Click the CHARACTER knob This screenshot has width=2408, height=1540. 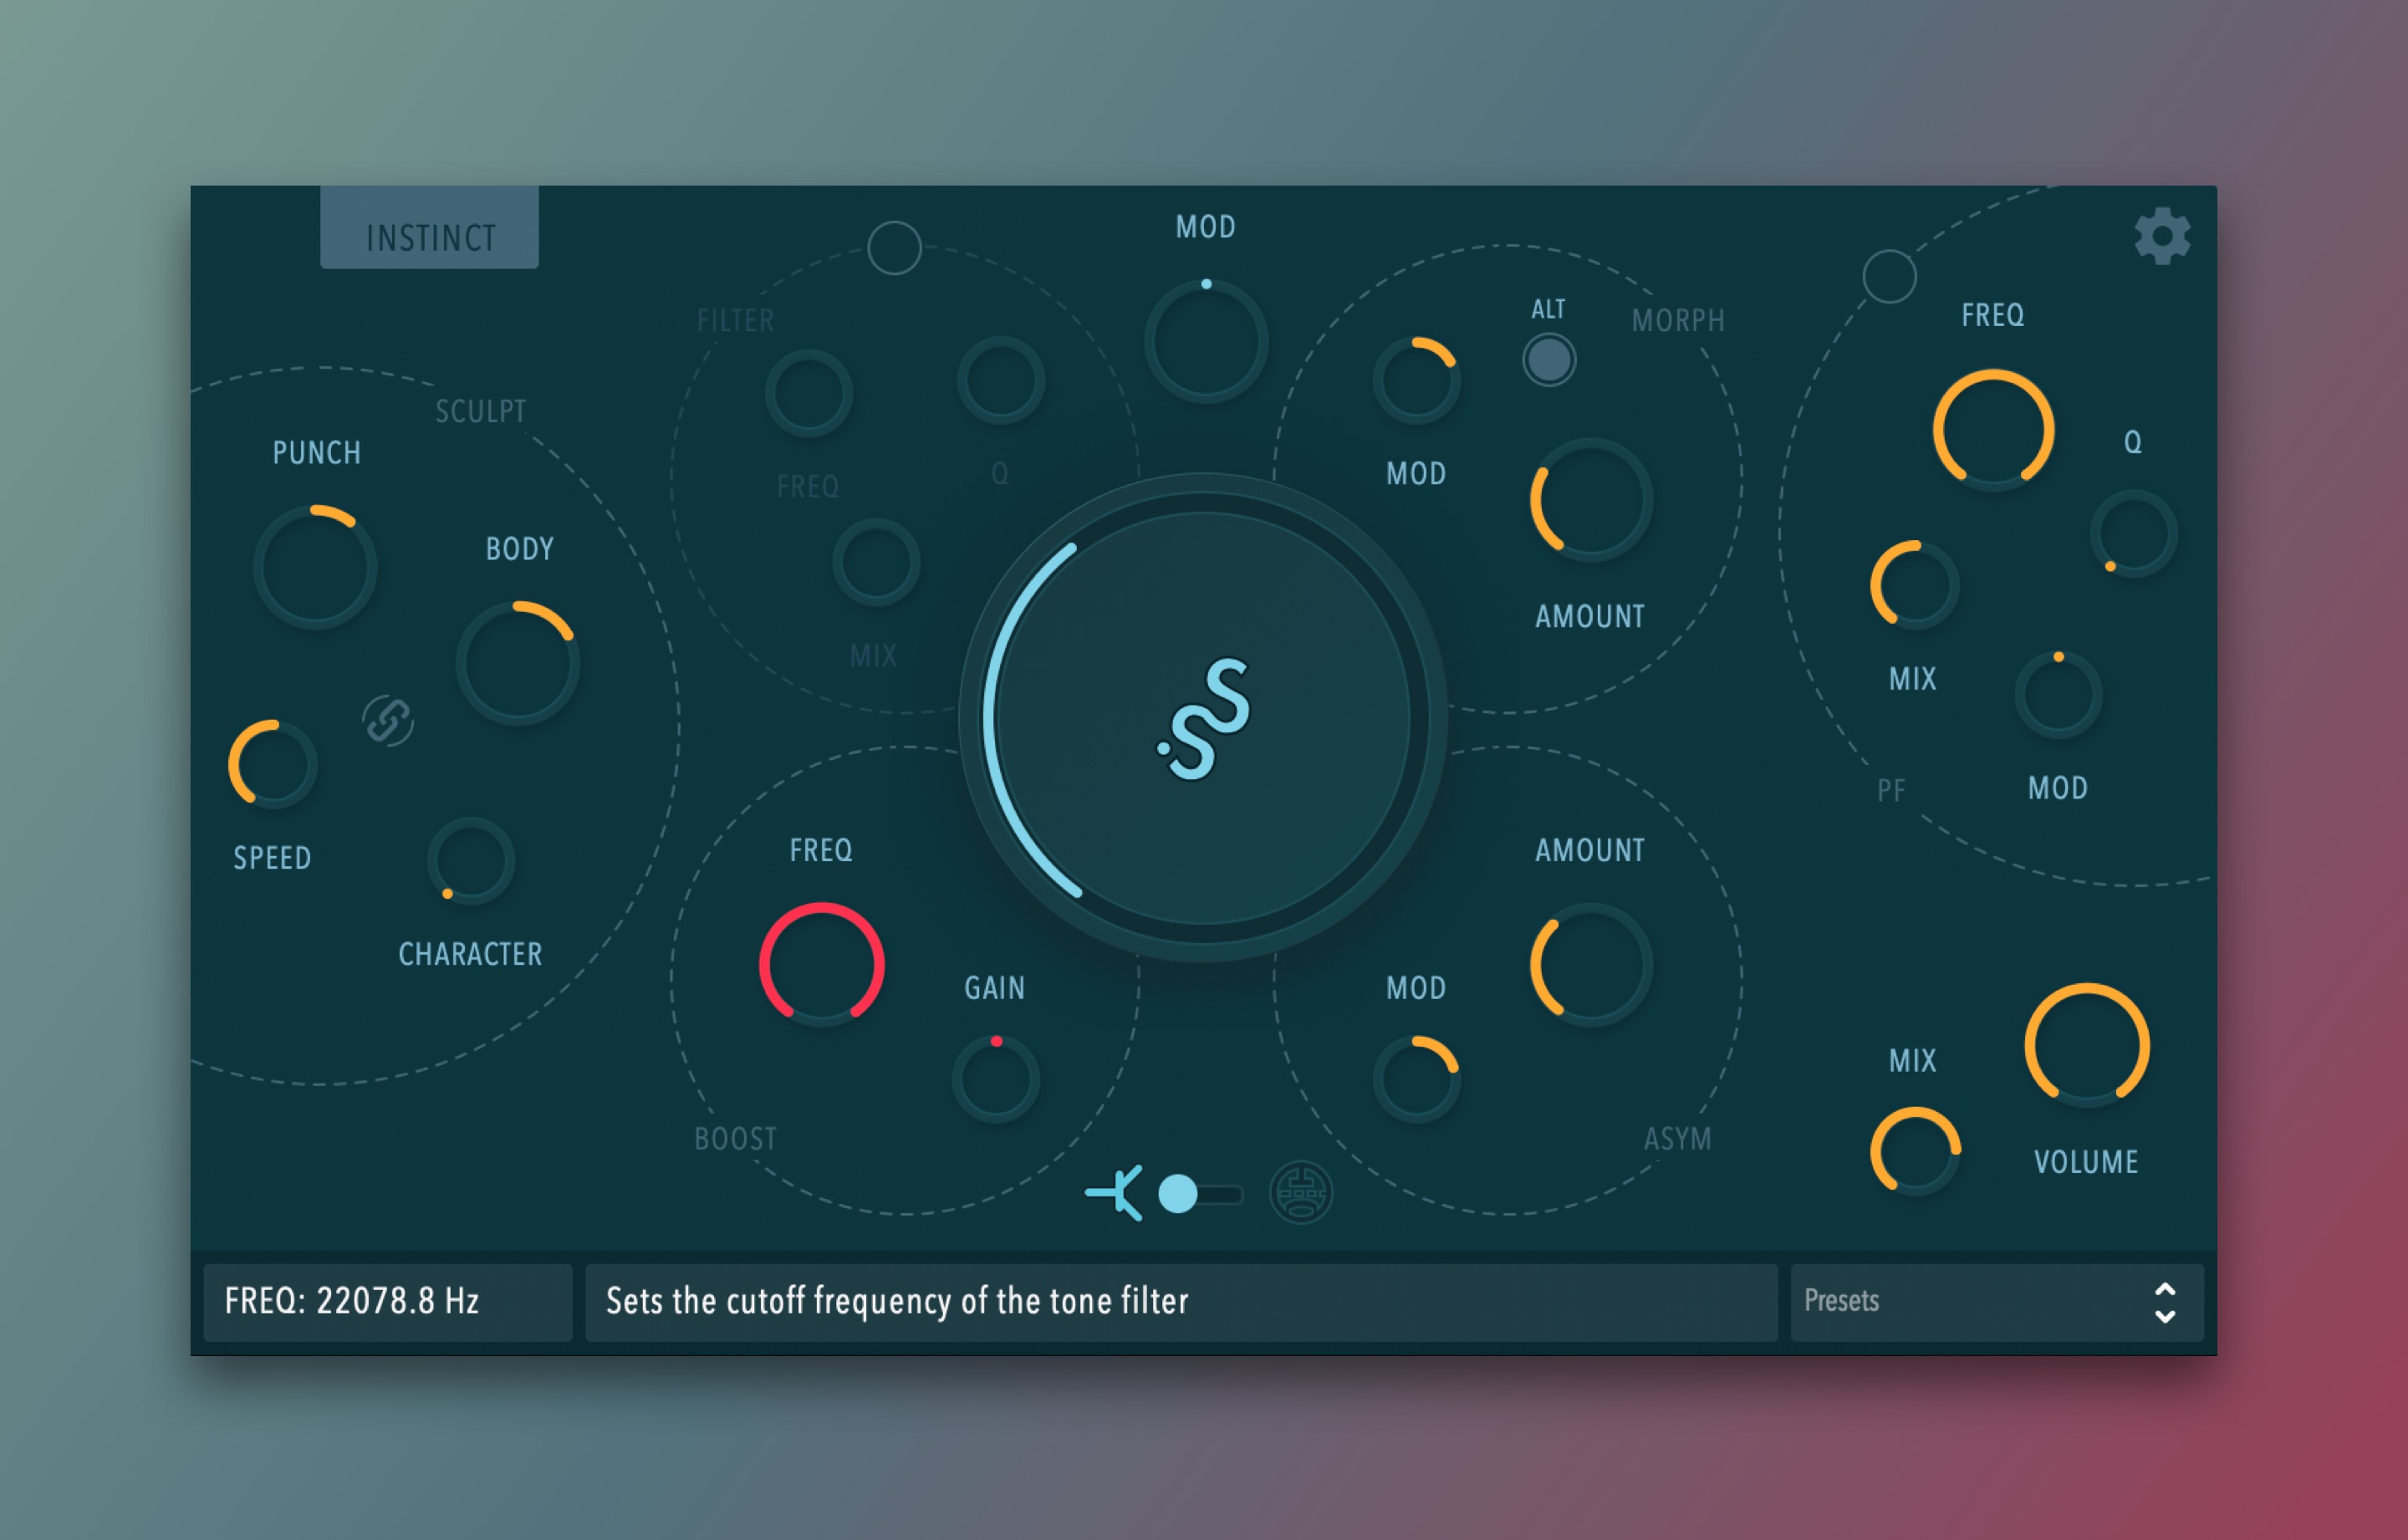471,861
